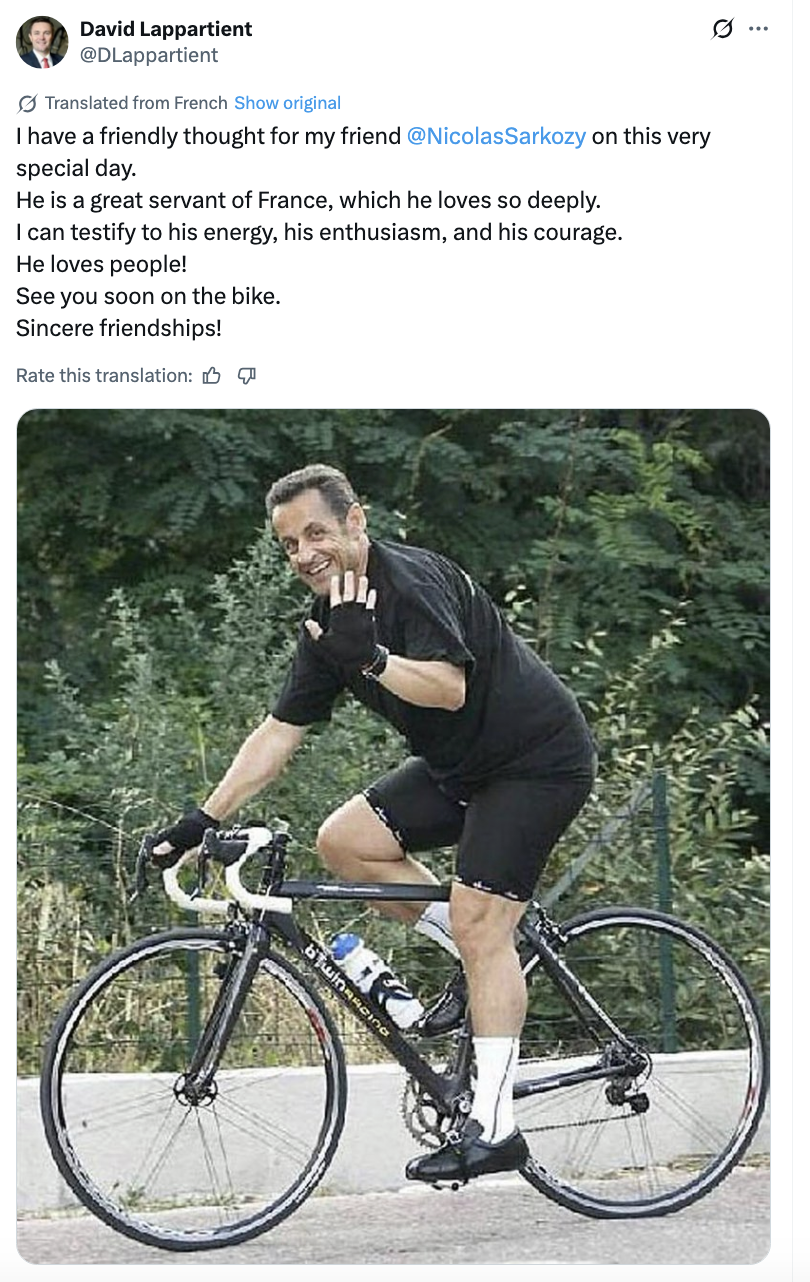Click the "Rate this translation:" label
This screenshot has width=810, height=1282.
point(104,376)
